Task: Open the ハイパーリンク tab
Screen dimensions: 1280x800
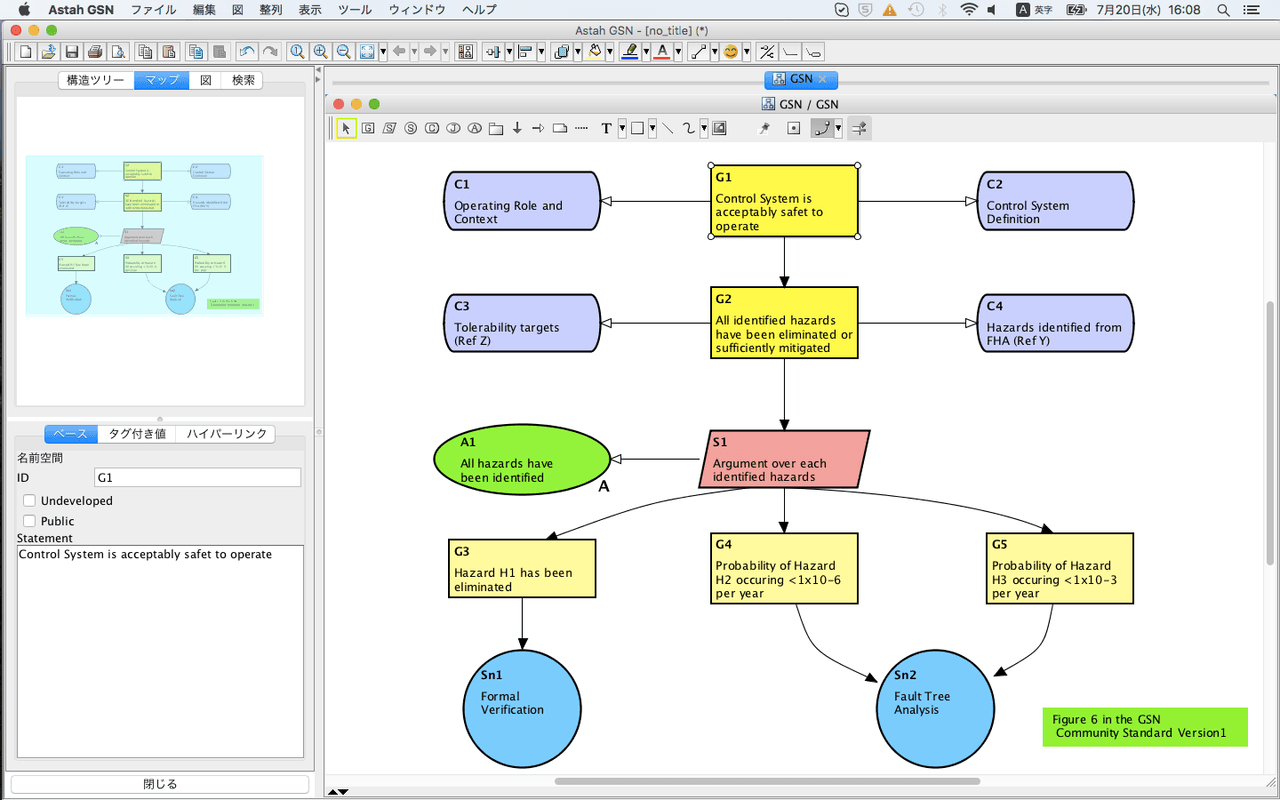Action: click(227, 434)
